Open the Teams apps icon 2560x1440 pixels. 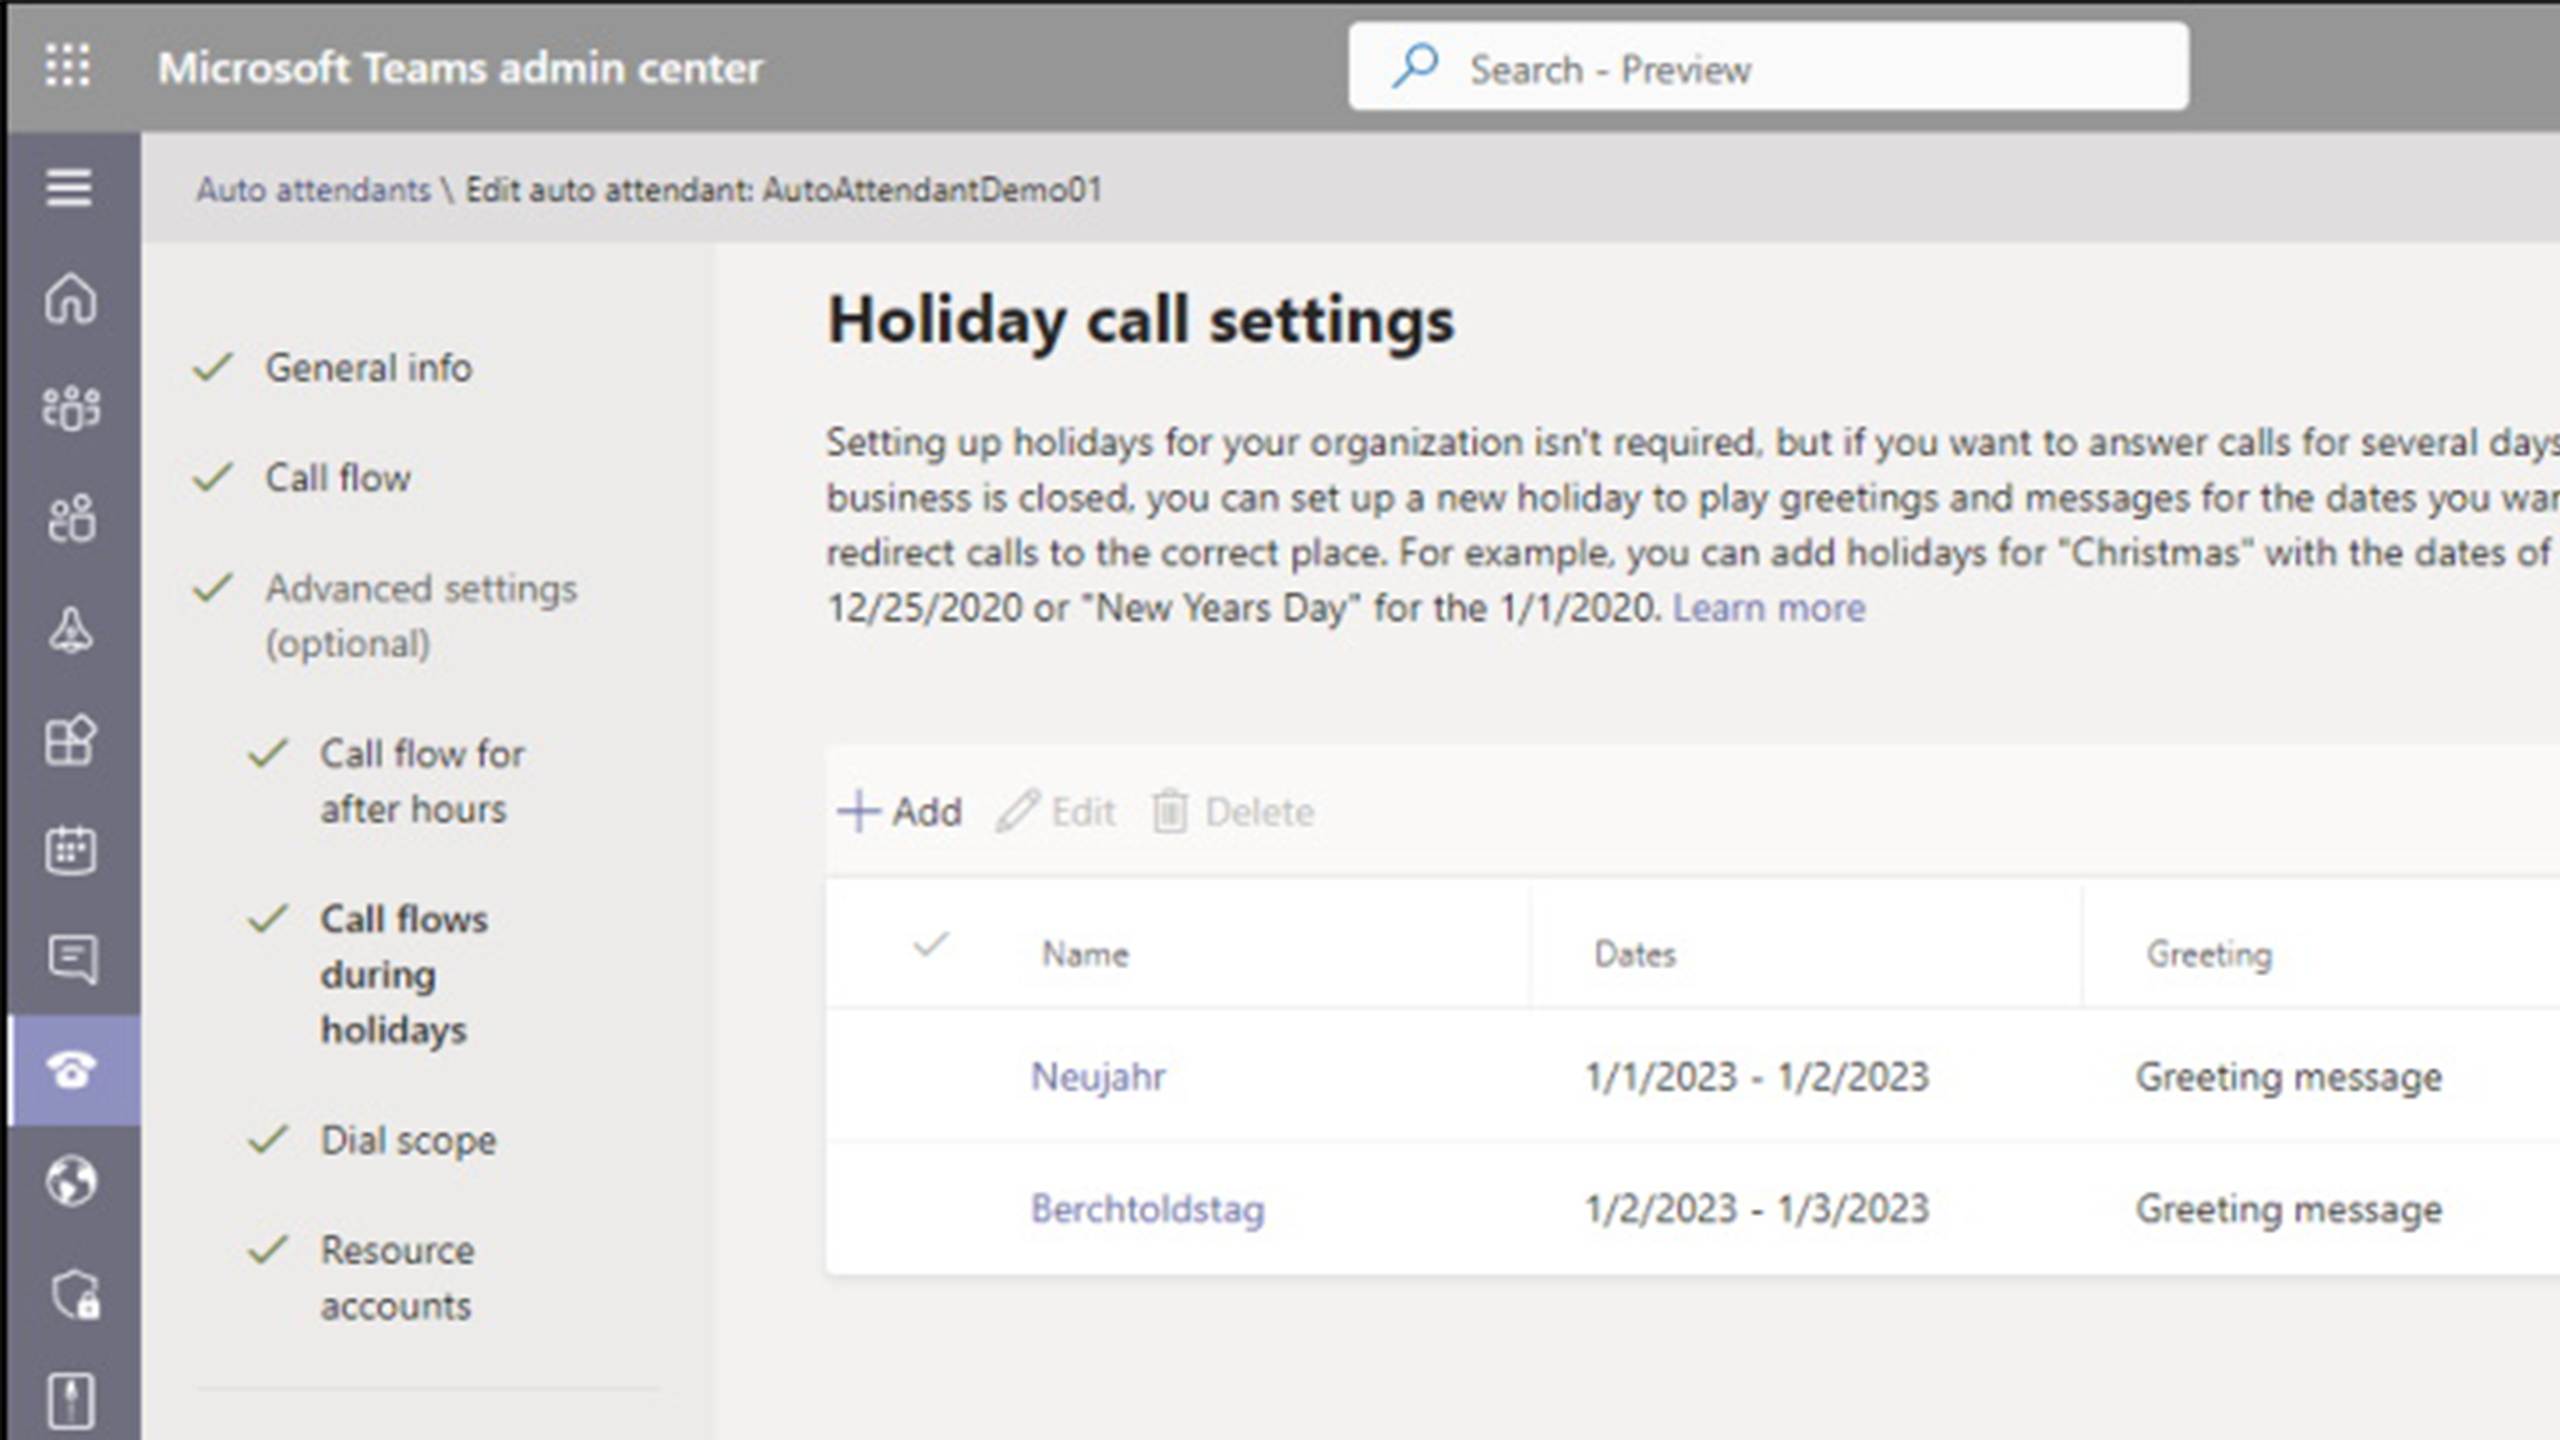[72, 740]
